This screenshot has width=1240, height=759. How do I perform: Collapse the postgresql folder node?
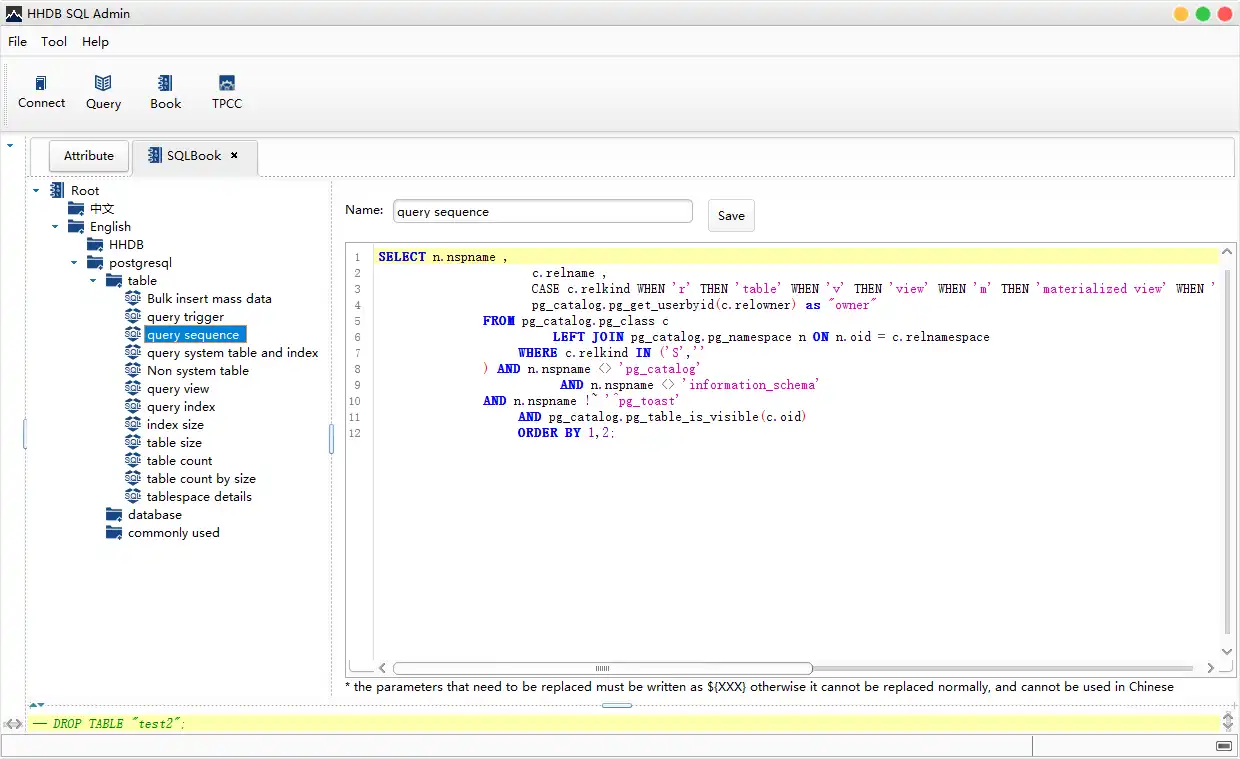pos(75,263)
